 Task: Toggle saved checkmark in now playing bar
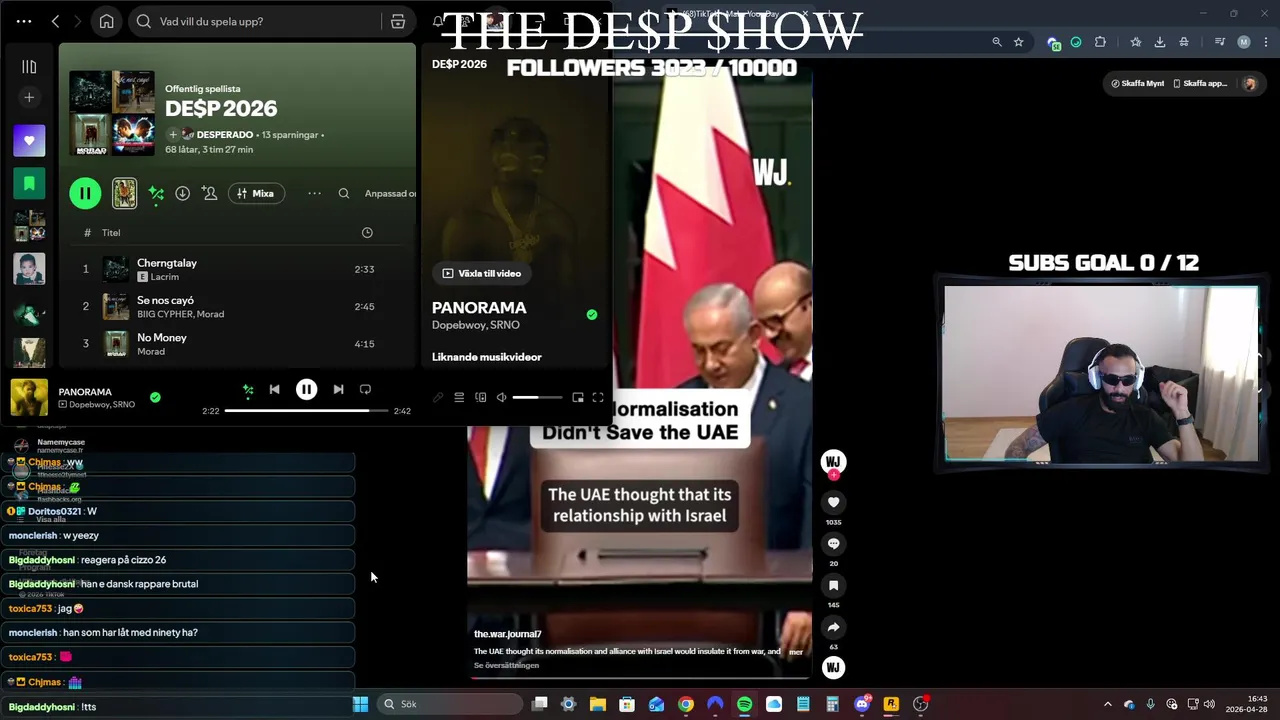pos(155,397)
